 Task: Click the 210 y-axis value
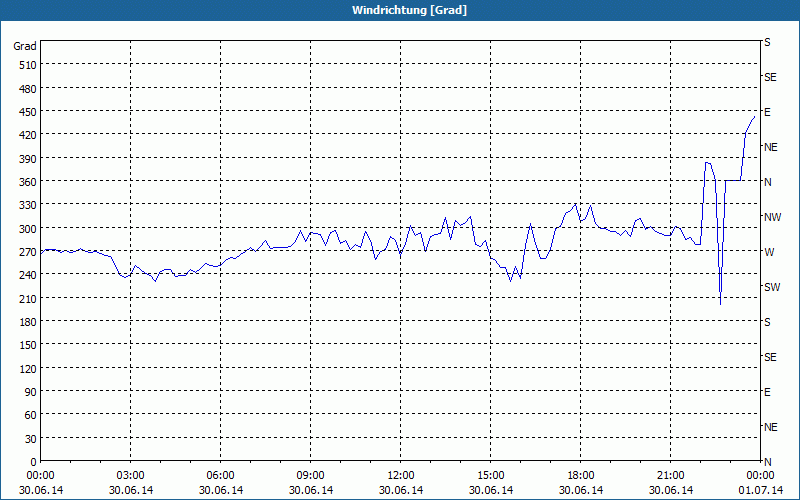[x=28, y=299]
